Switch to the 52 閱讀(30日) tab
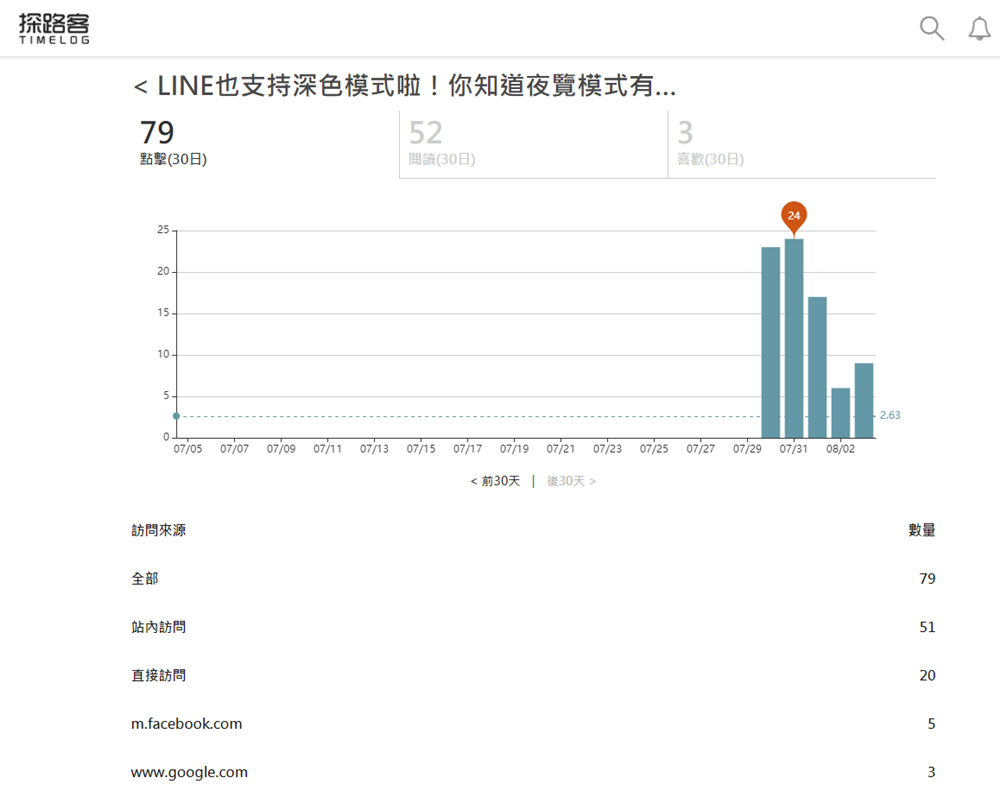This screenshot has height=809, width=1000. (x=533, y=144)
